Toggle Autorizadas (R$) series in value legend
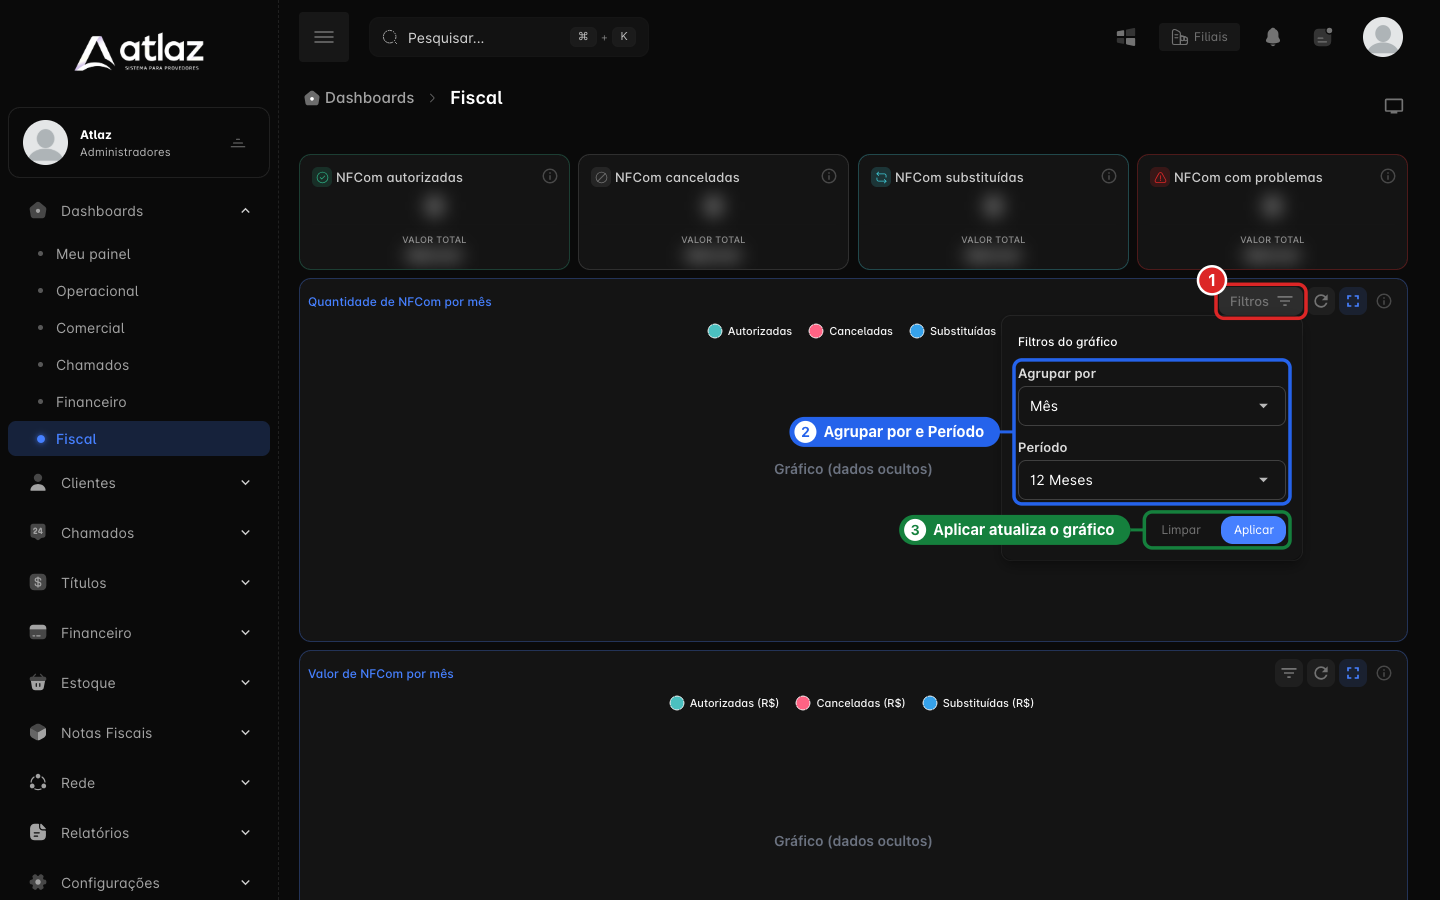 pyautogui.click(x=724, y=703)
